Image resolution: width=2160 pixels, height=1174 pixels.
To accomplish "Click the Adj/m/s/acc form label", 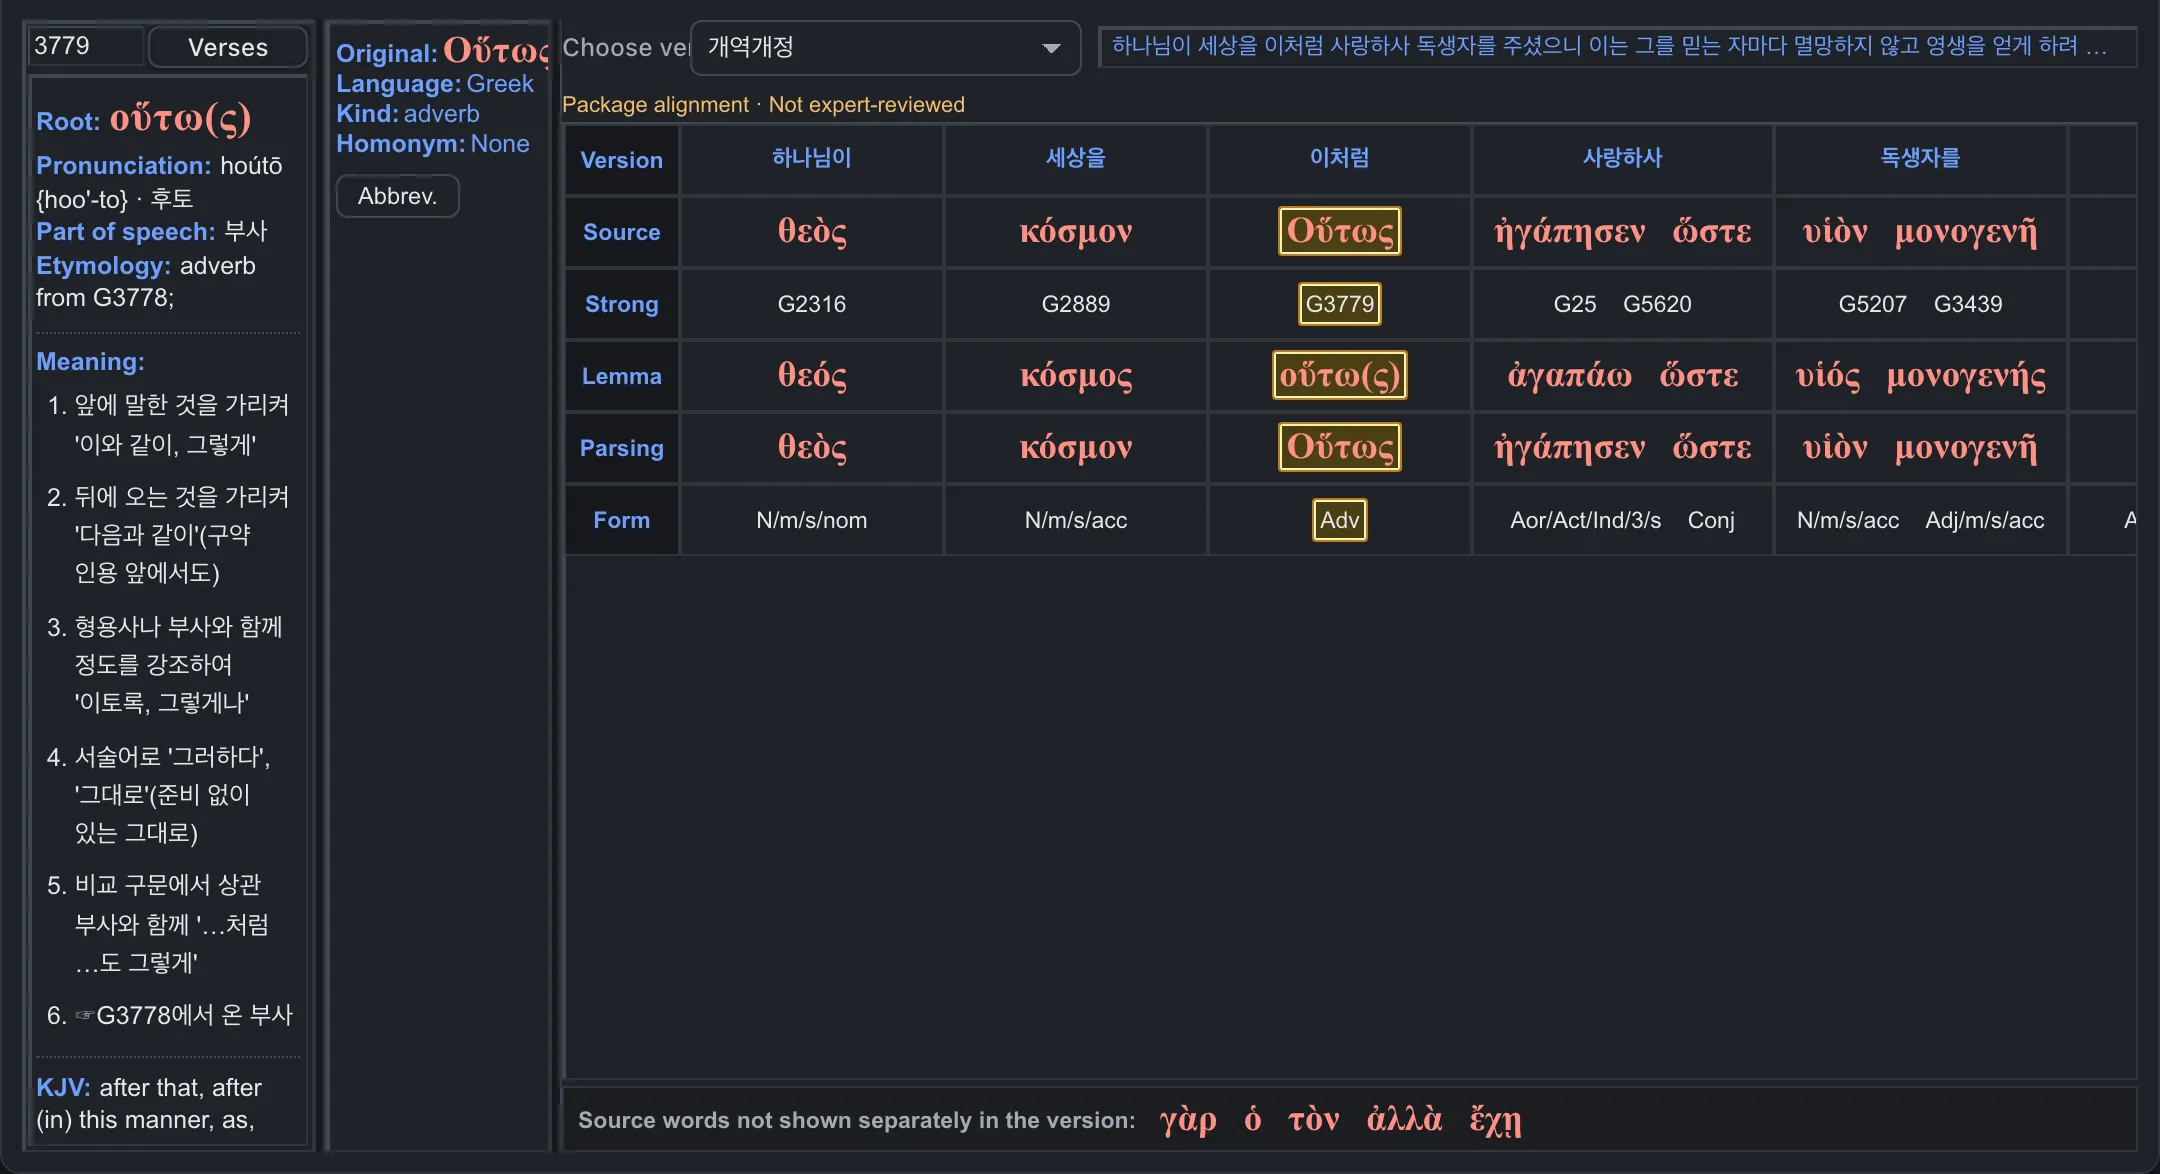I will pyautogui.click(x=1985, y=520).
